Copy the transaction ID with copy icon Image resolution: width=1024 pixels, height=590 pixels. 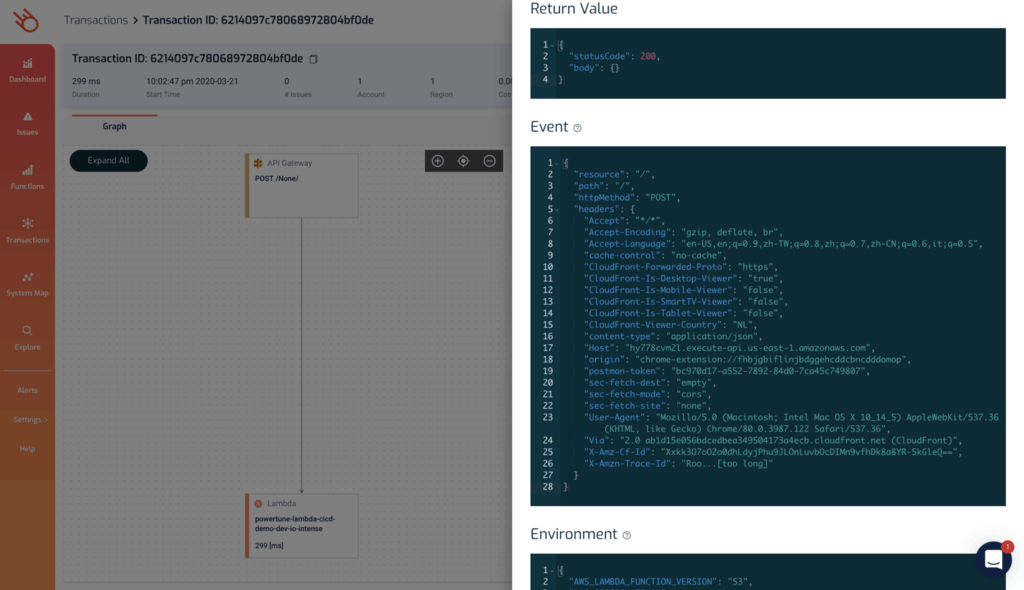[x=313, y=59]
